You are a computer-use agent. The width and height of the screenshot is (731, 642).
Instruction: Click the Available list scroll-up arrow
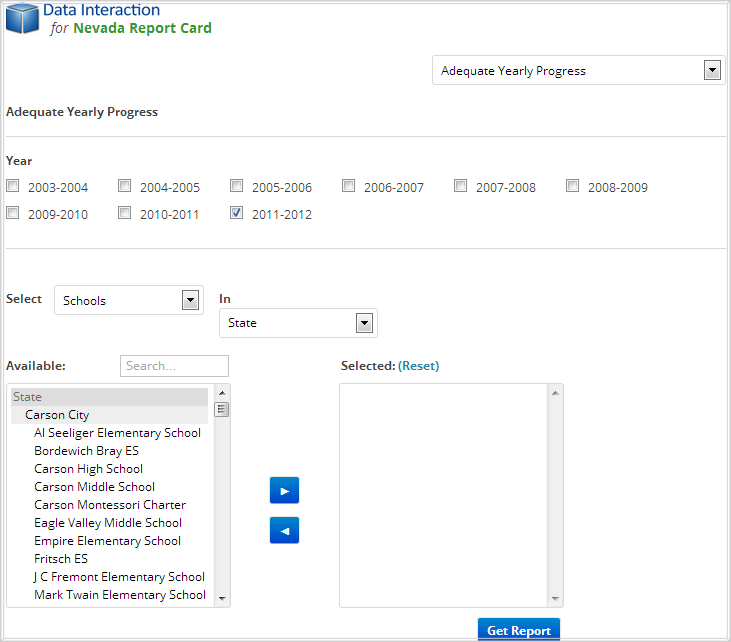coord(222,393)
